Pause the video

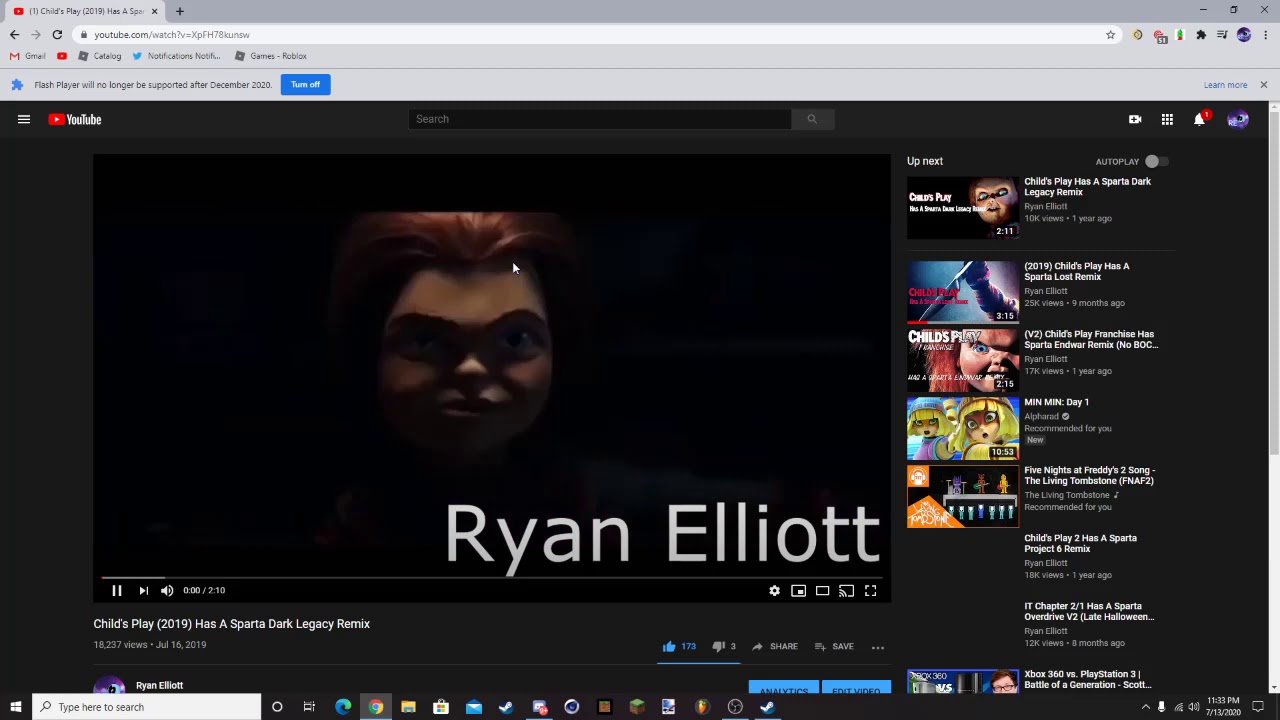click(x=116, y=591)
